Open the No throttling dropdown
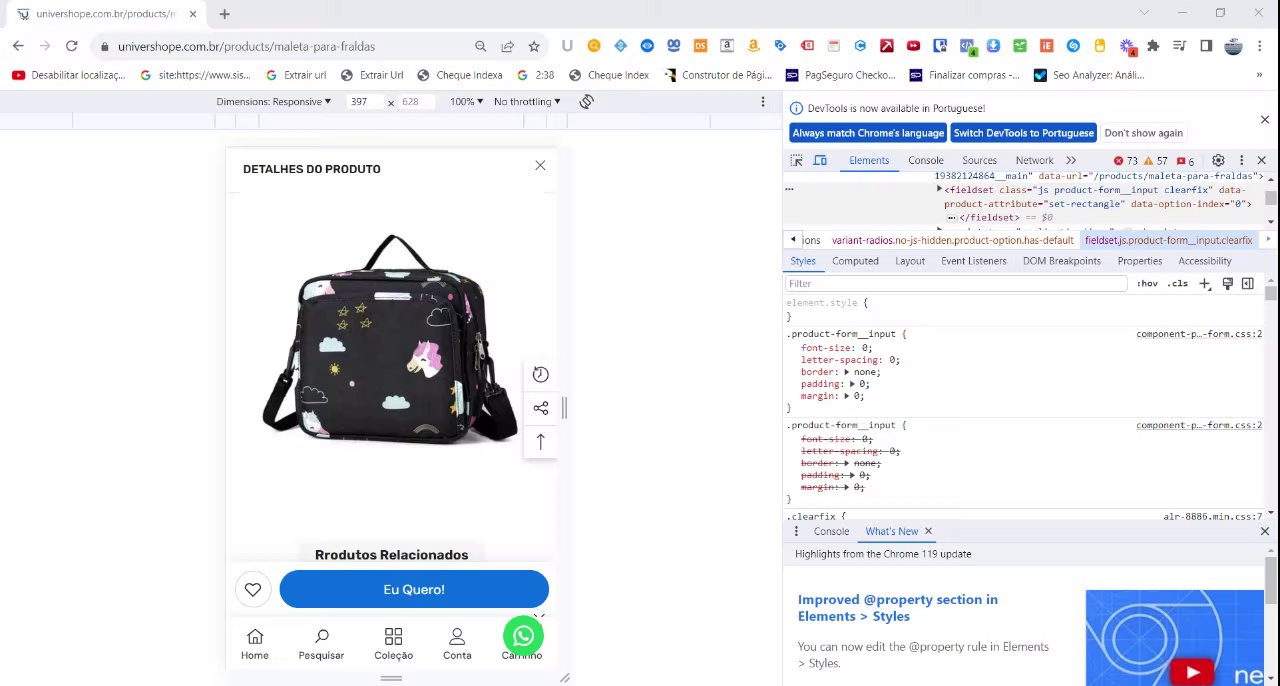The height and width of the screenshot is (686, 1280). pos(527,101)
